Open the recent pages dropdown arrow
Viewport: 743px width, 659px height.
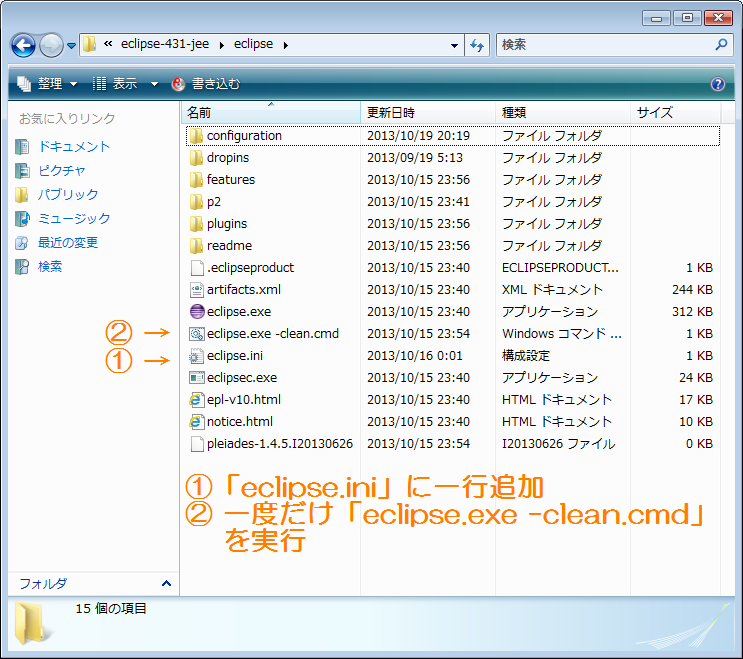point(72,46)
